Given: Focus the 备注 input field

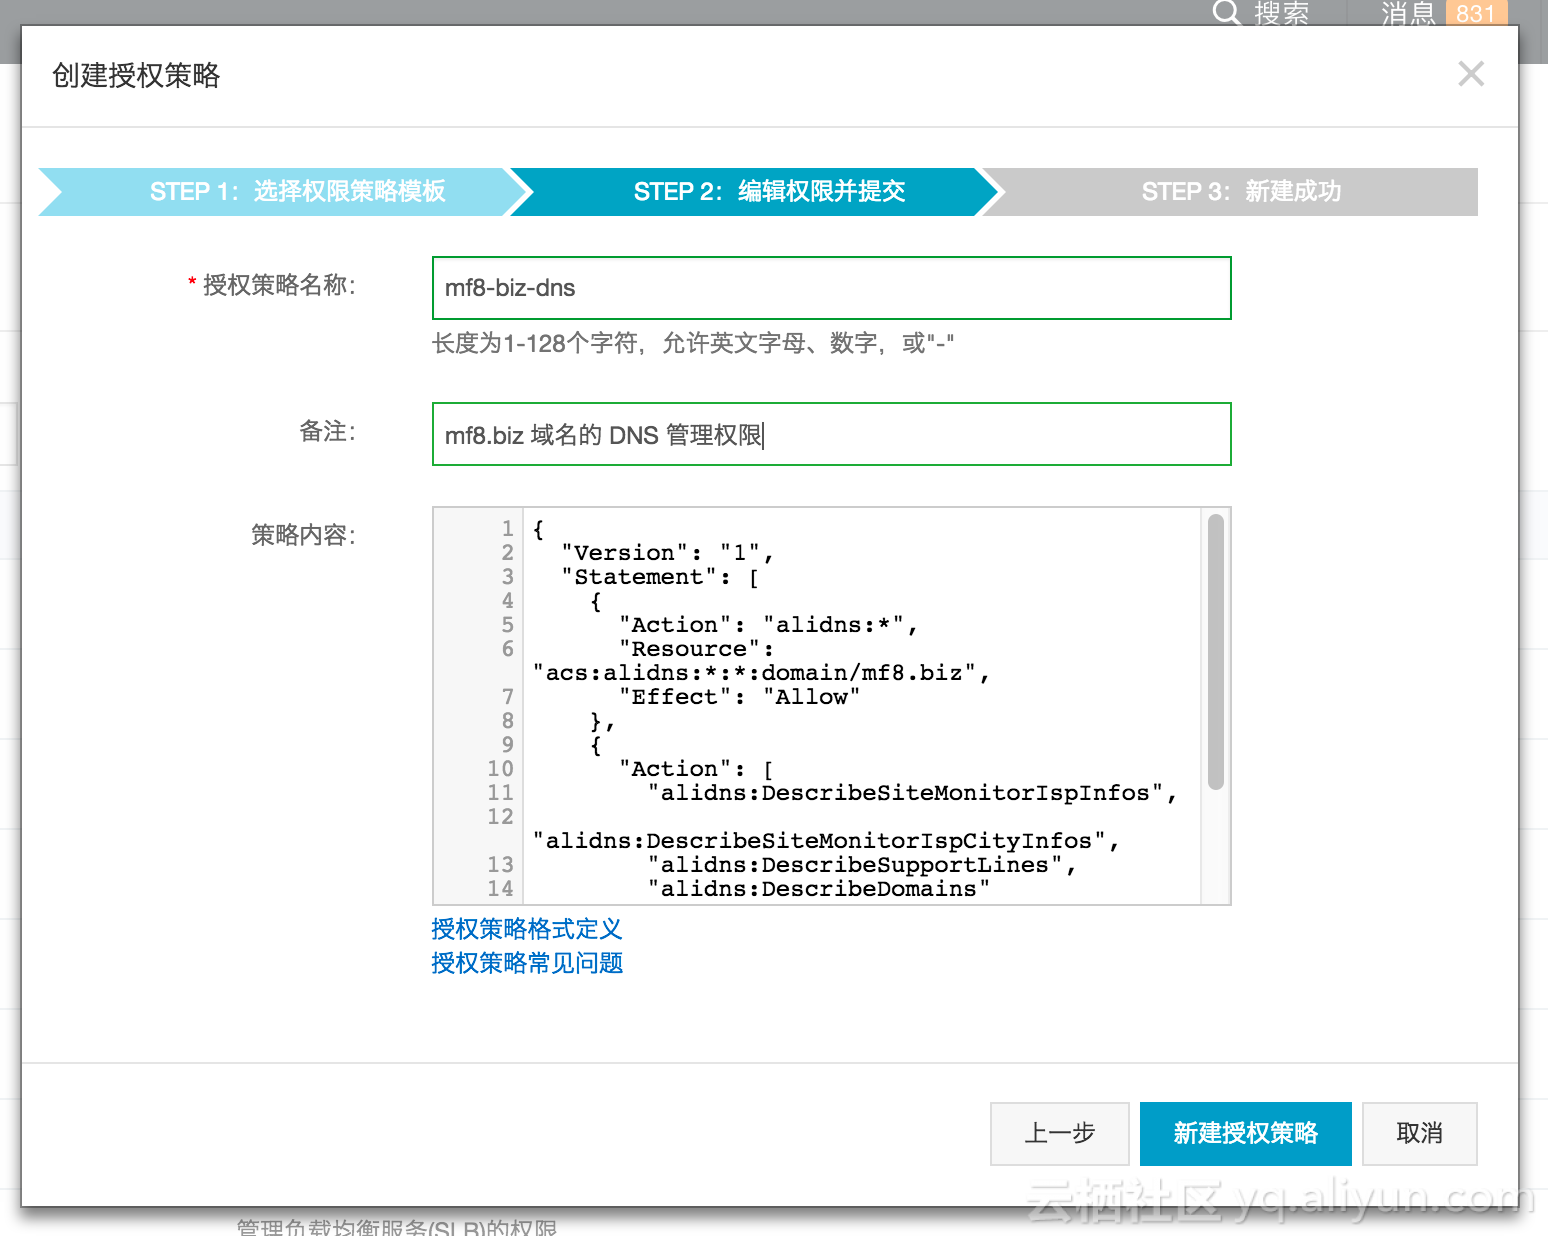Looking at the screenshot, I should [x=831, y=434].
